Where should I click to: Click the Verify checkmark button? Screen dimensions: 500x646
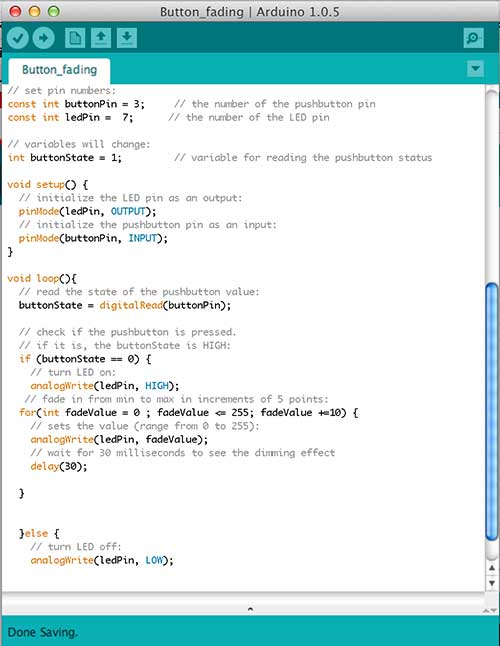coord(18,38)
